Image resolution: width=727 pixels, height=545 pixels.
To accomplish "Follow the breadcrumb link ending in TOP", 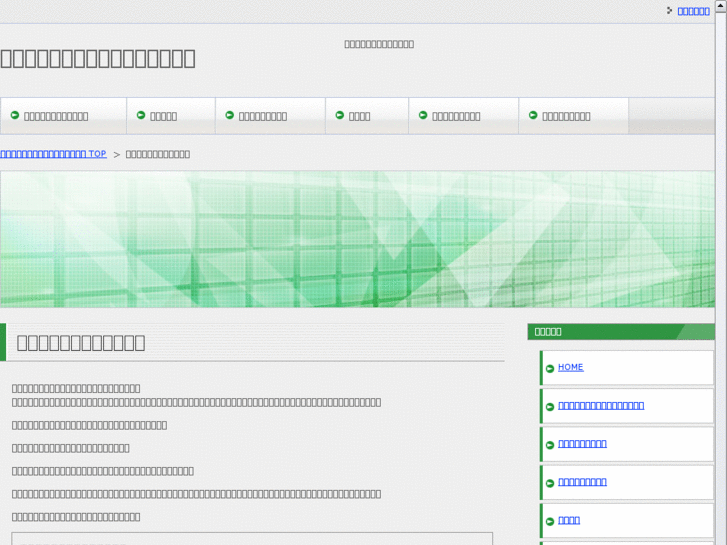I will coord(53,154).
